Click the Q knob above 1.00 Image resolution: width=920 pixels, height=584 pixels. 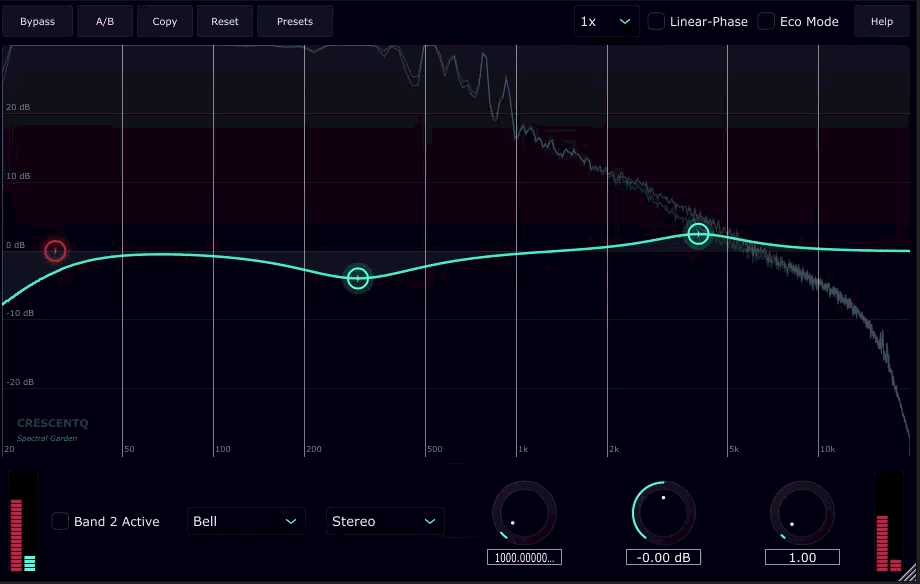pos(802,512)
